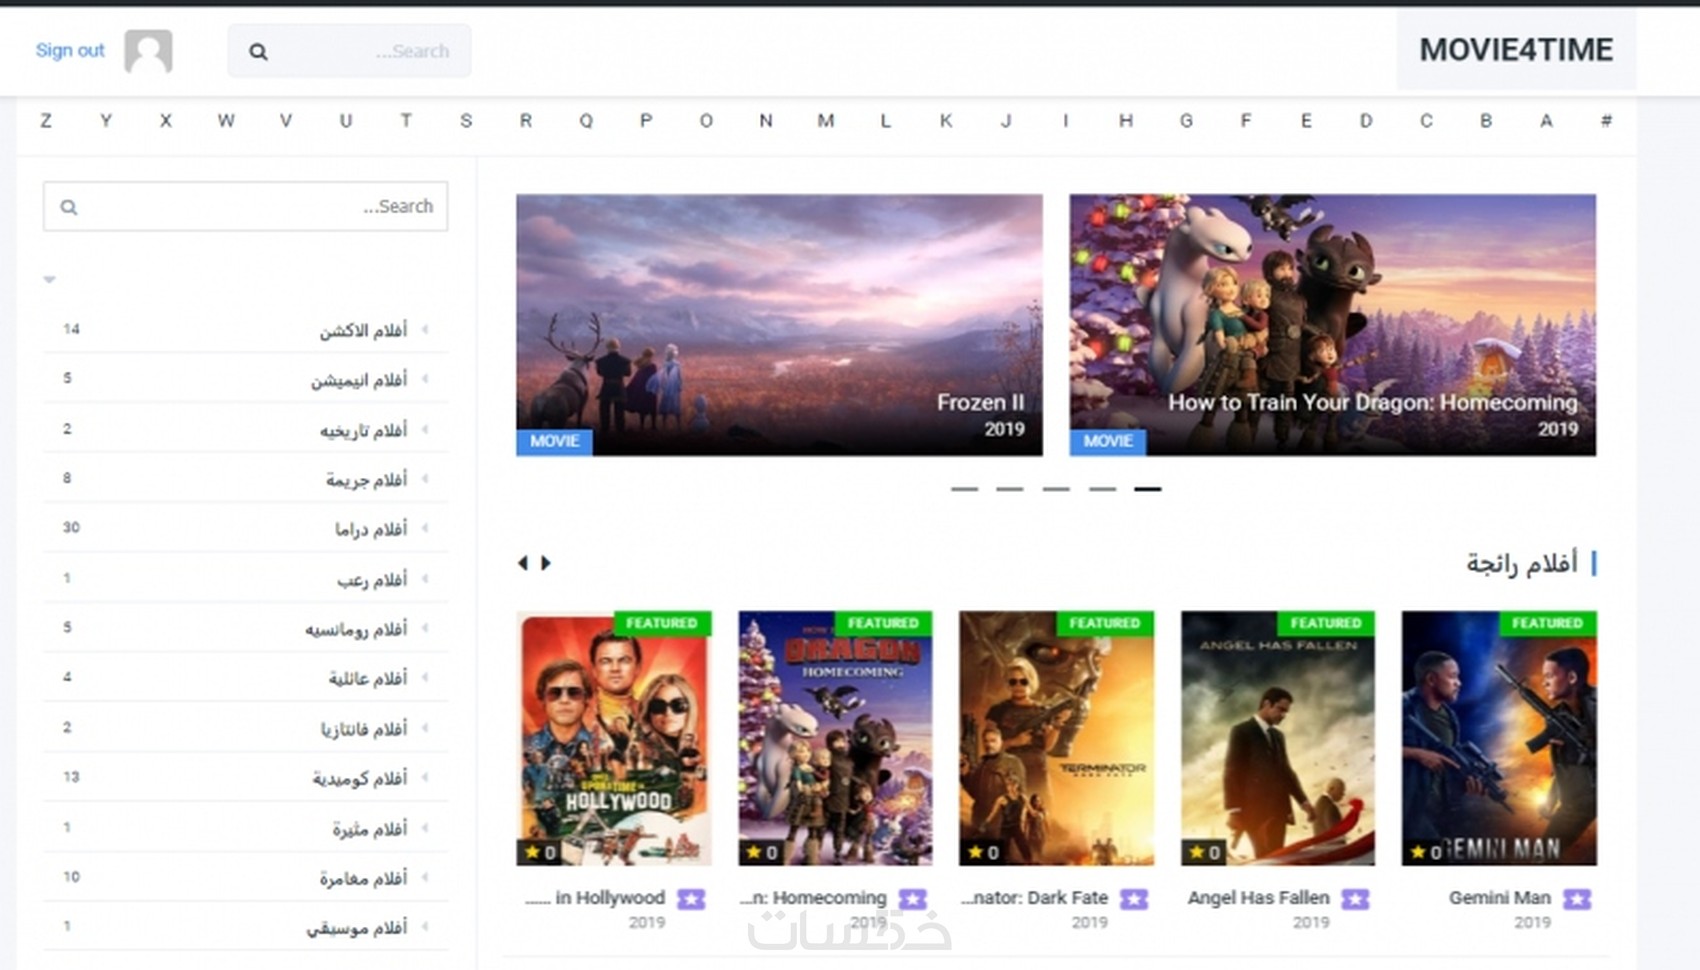Image resolution: width=1700 pixels, height=970 pixels.
Task: Filter movies by letter Z
Action: tap(46, 121)
